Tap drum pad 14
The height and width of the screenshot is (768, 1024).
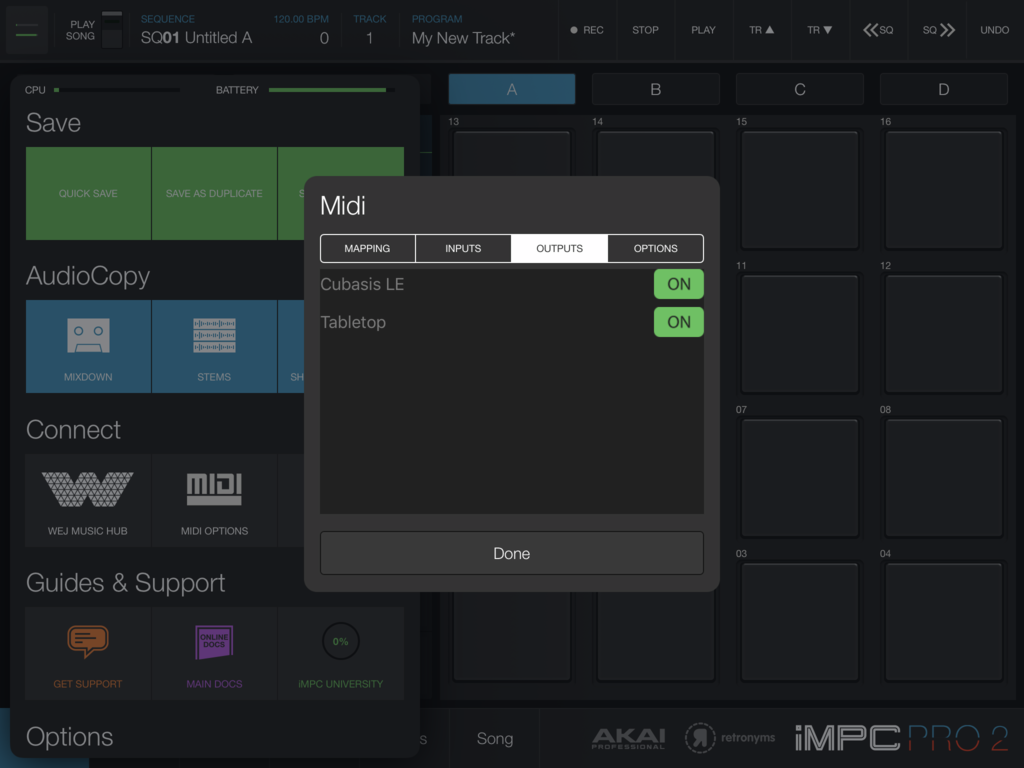point(656,153)
